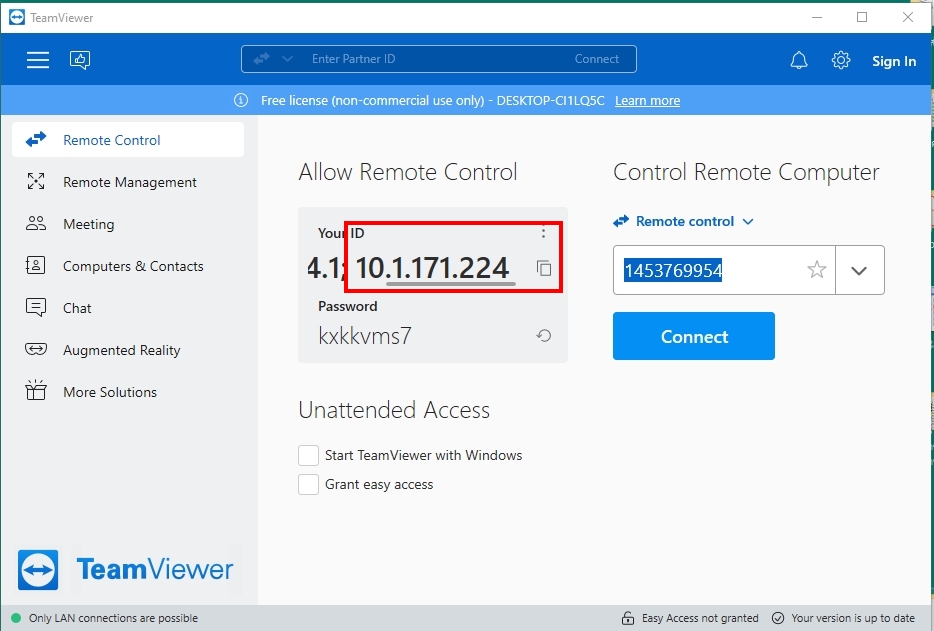Open the Your ID three-dot menu
This screenshot has width=934, height=631.
pyautogui.click(x=543, y=233)
